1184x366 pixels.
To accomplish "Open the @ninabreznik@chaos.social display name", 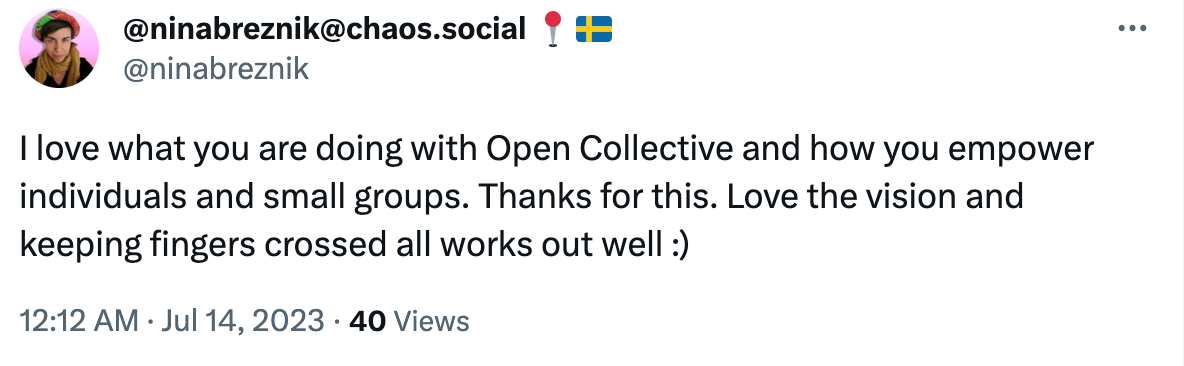I will click(323, 29).
